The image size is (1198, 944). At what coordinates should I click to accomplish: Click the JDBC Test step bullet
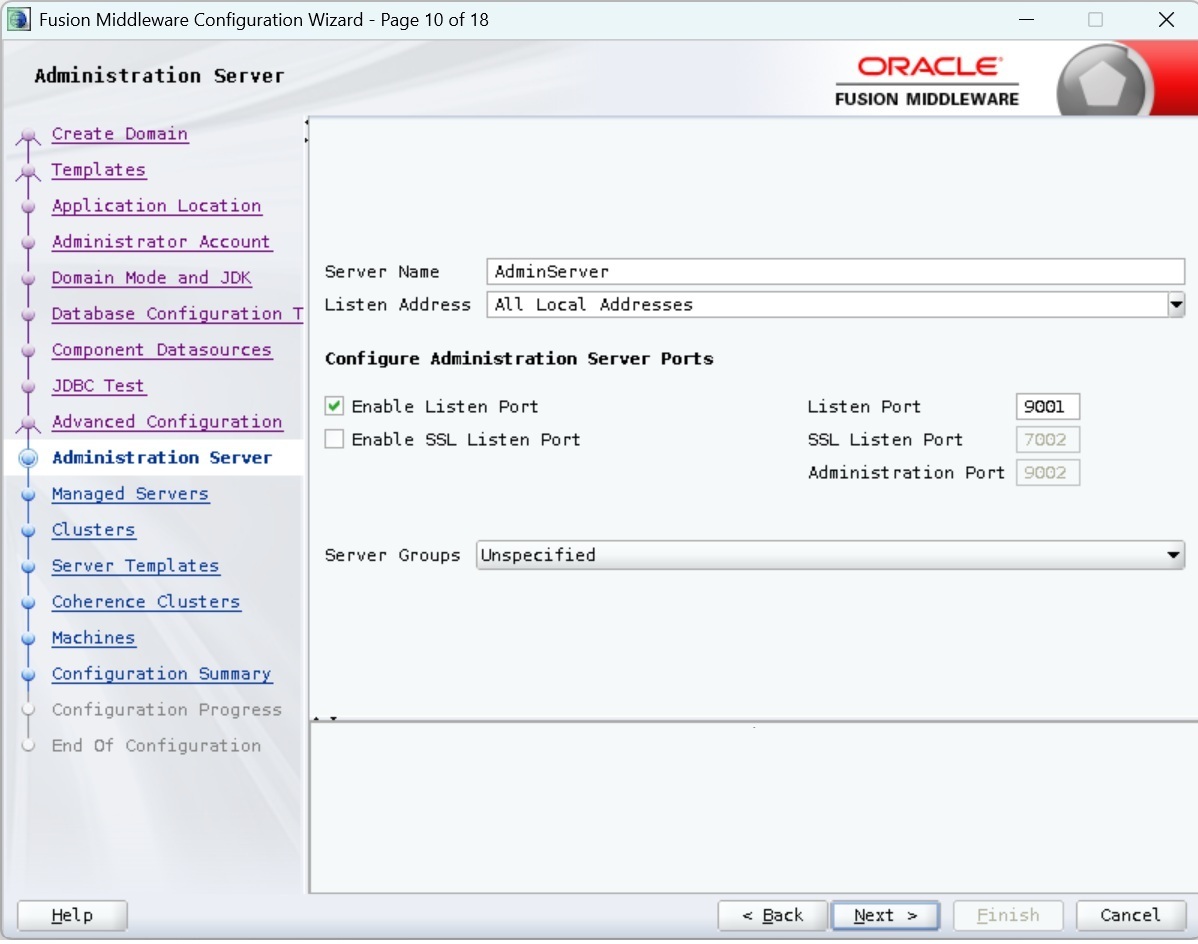coord(28,386)
